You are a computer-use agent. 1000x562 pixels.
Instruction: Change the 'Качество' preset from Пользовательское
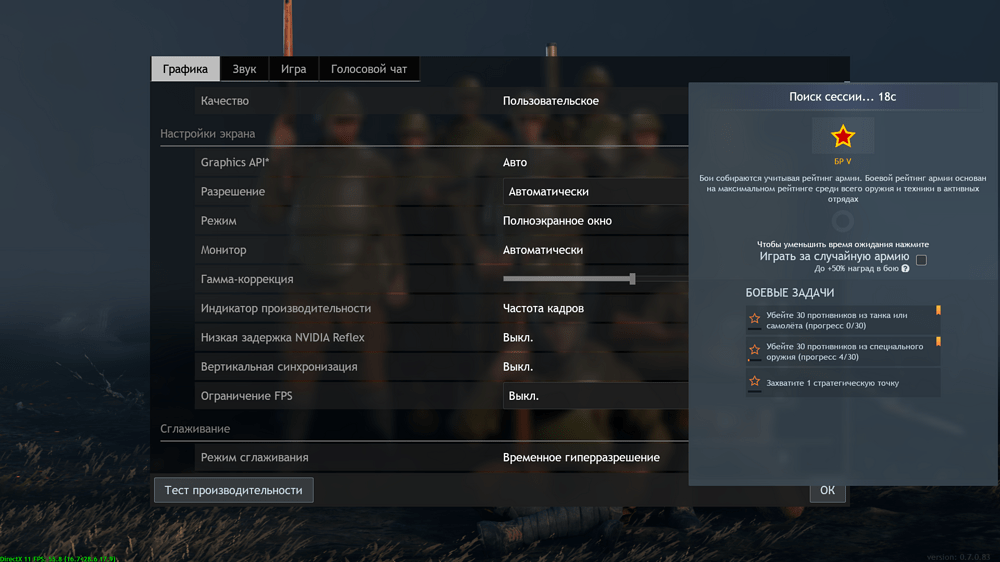pyautogui.click(x=551, y=101)
